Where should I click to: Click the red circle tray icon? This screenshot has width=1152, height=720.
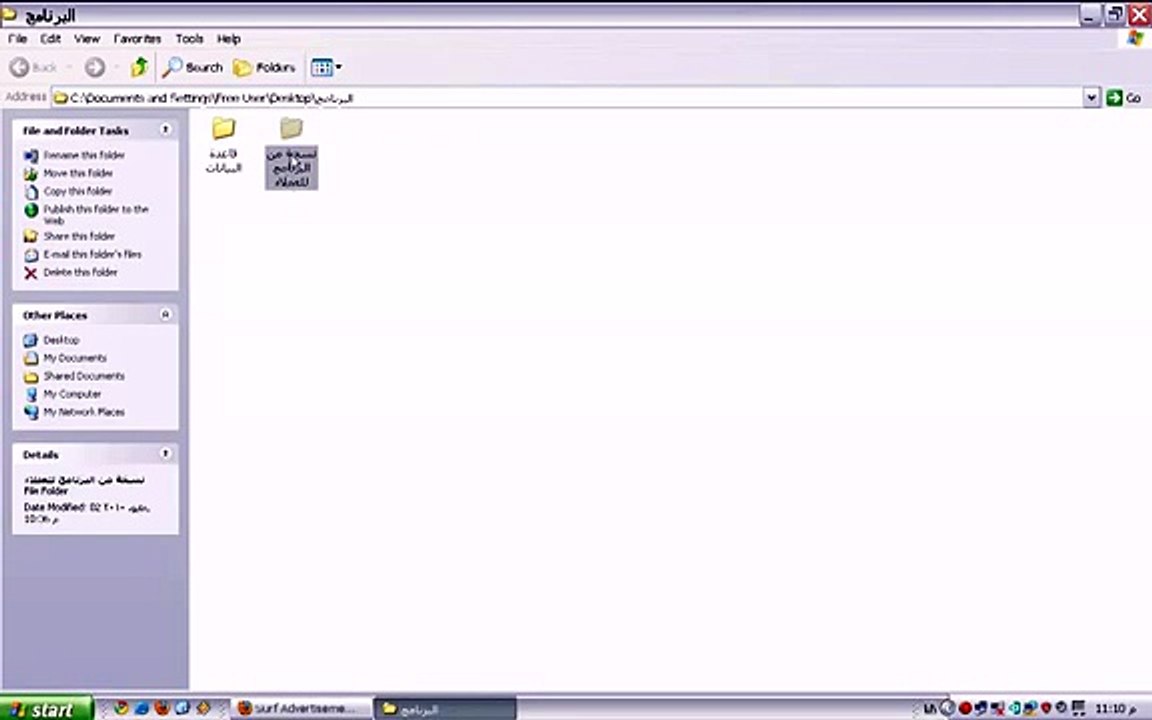click(x=965, y=708)
